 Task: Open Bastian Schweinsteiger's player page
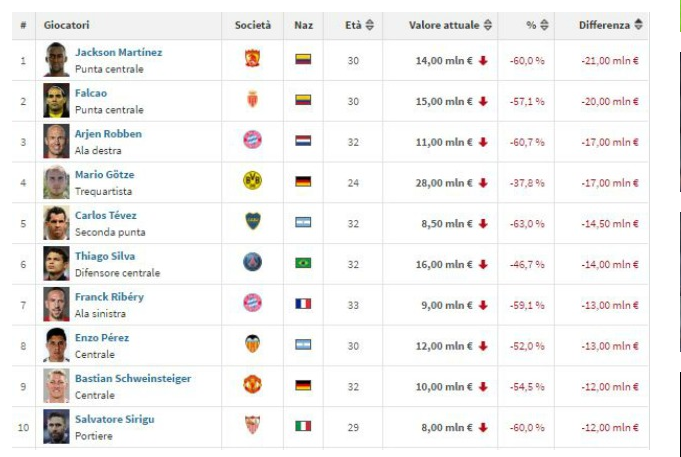tap(132, 378)
